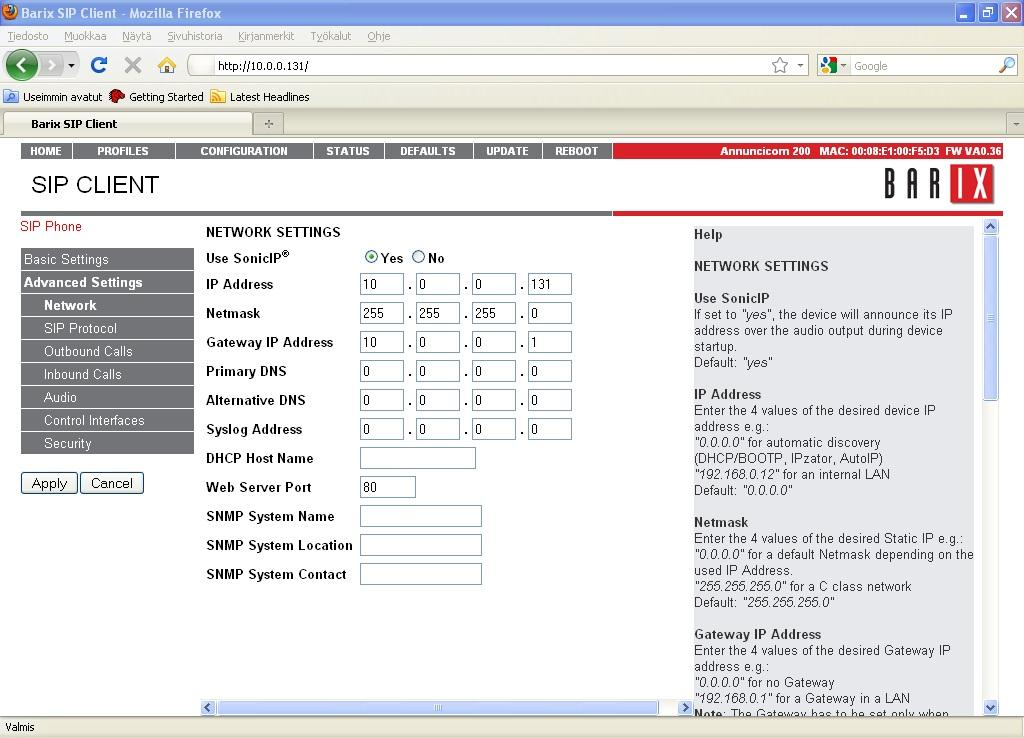The width and height of the screenshot is (1024, 738).
Task: Open Control Interfaces settings
Action: coord(107,420)
